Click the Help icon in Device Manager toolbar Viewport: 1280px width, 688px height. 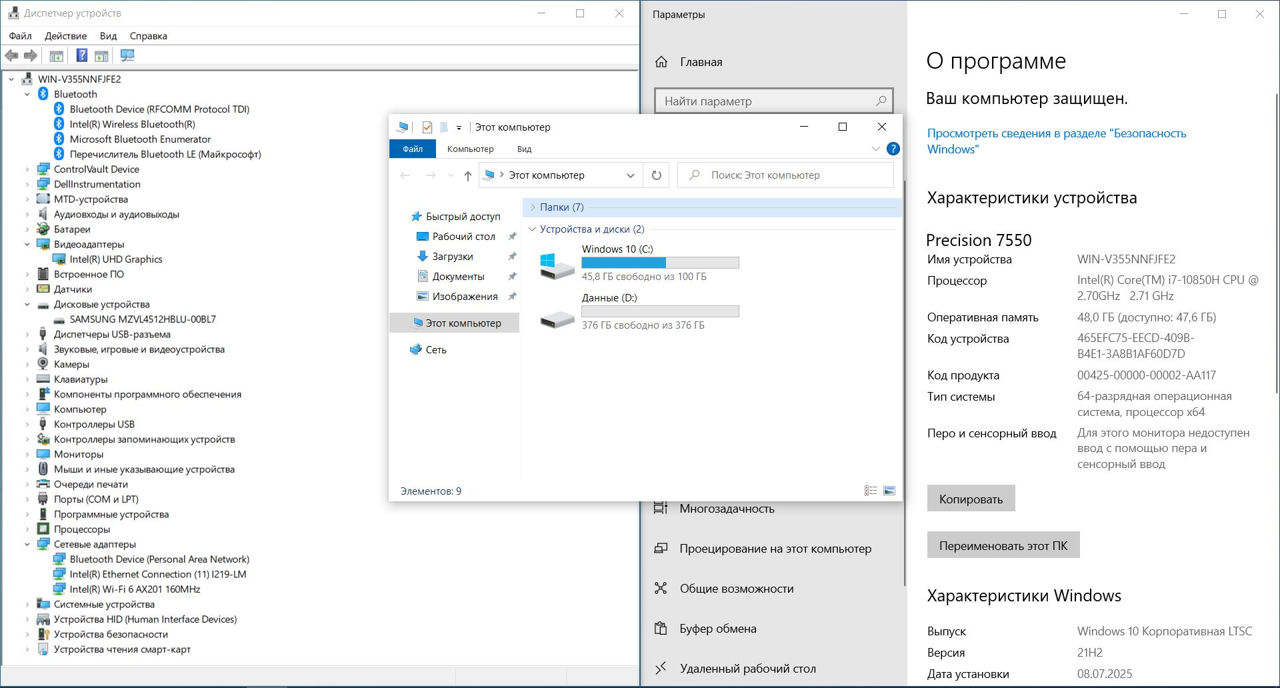pyautogui.click(x=82, y=56)
